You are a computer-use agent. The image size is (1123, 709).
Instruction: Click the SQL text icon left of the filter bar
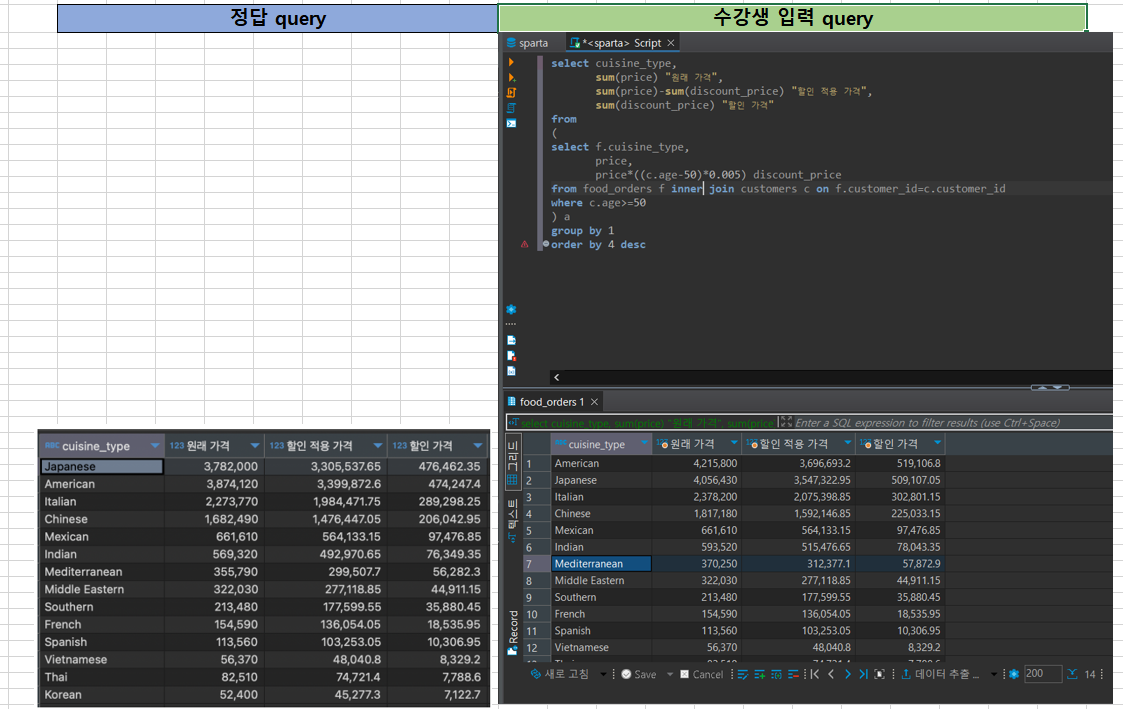514,423
